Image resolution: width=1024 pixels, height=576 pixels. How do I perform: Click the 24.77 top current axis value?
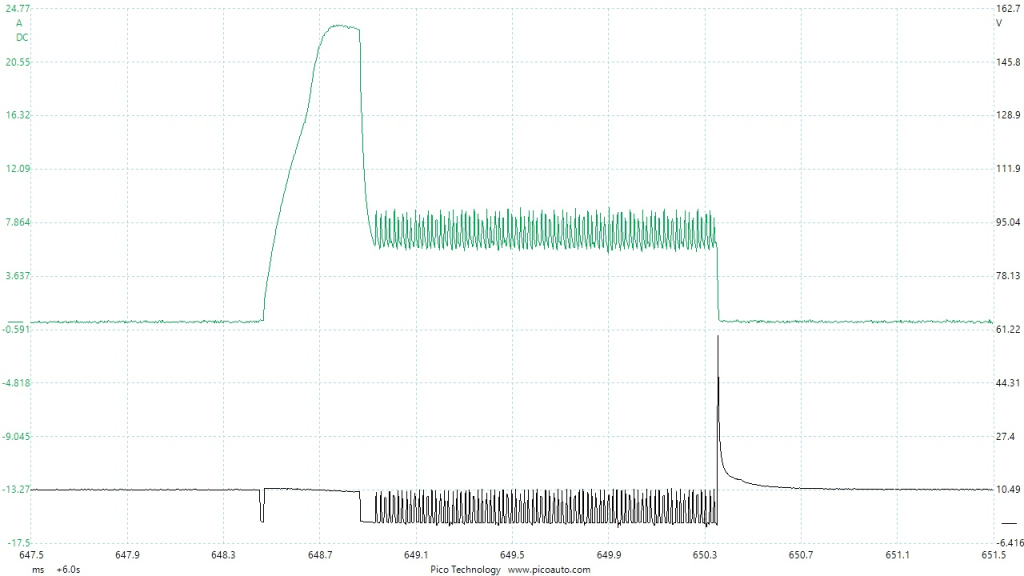click(x=20, y=9)
